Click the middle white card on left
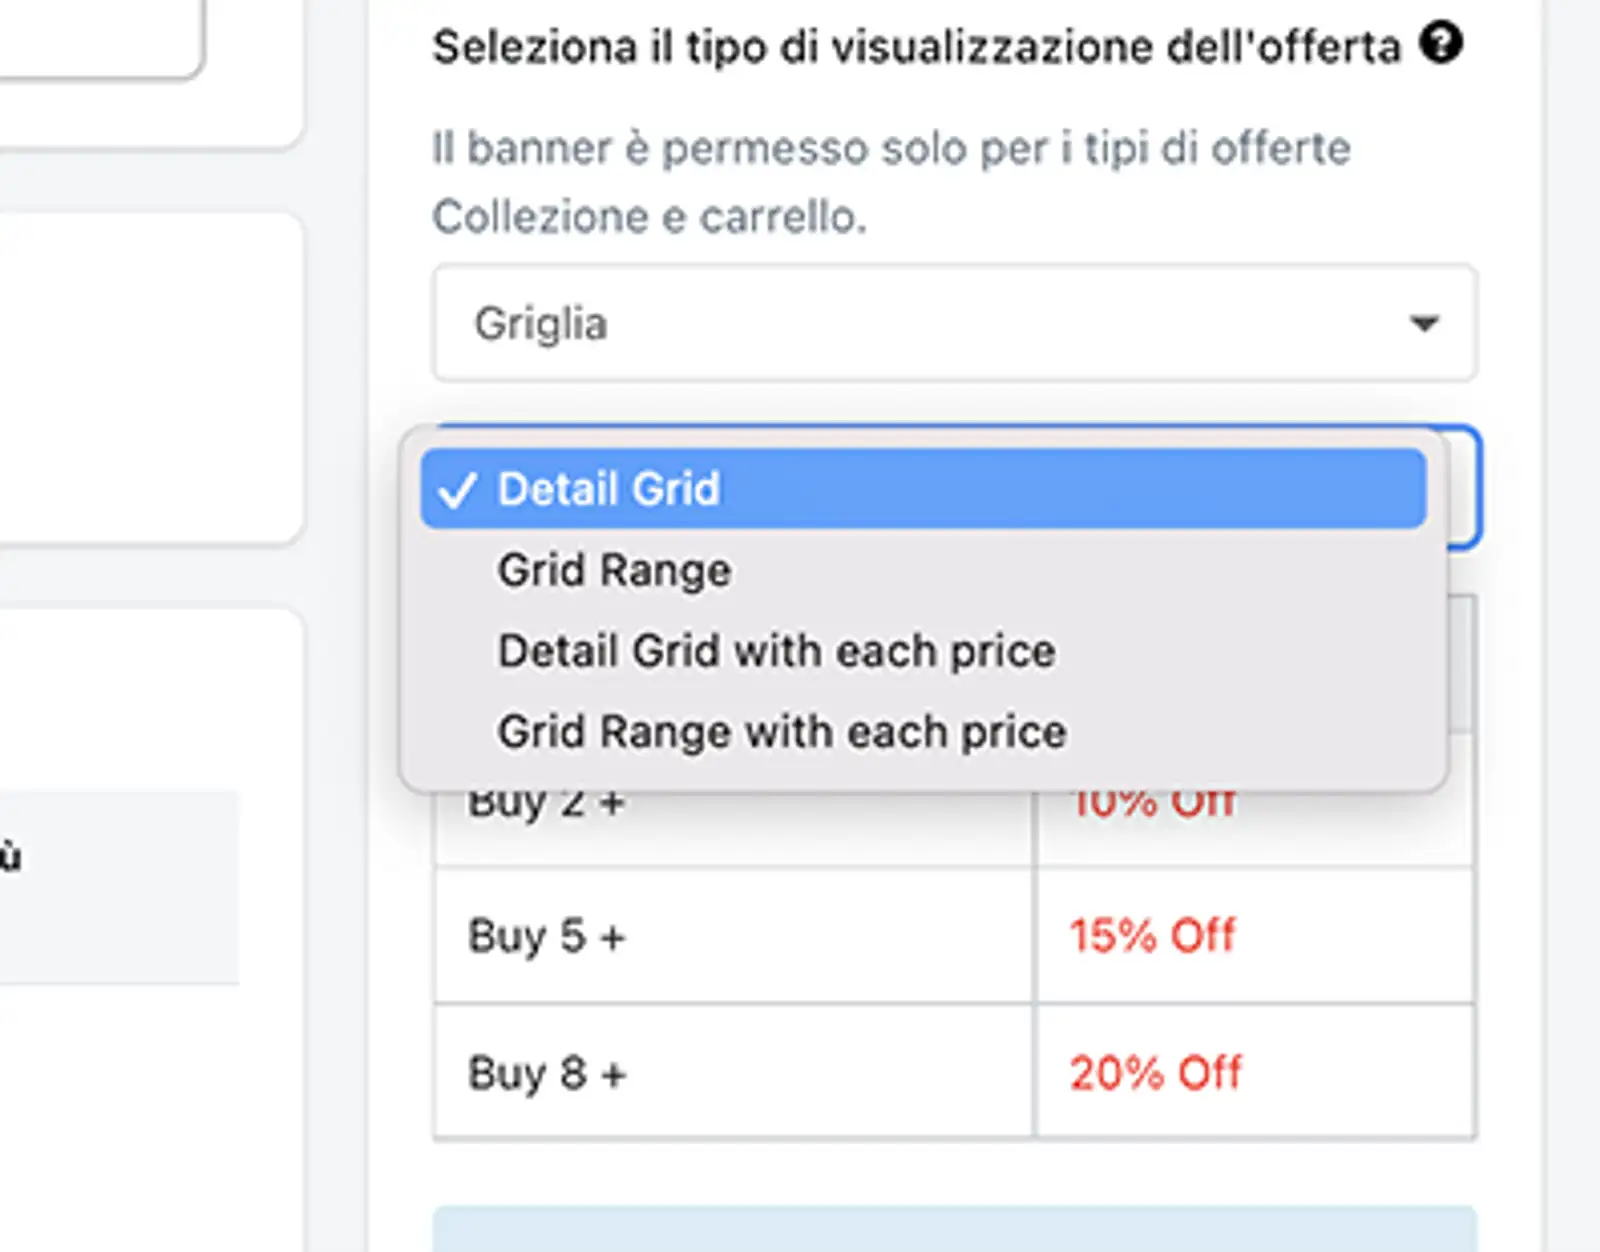 pyautogui.click(x=150, y=378)
